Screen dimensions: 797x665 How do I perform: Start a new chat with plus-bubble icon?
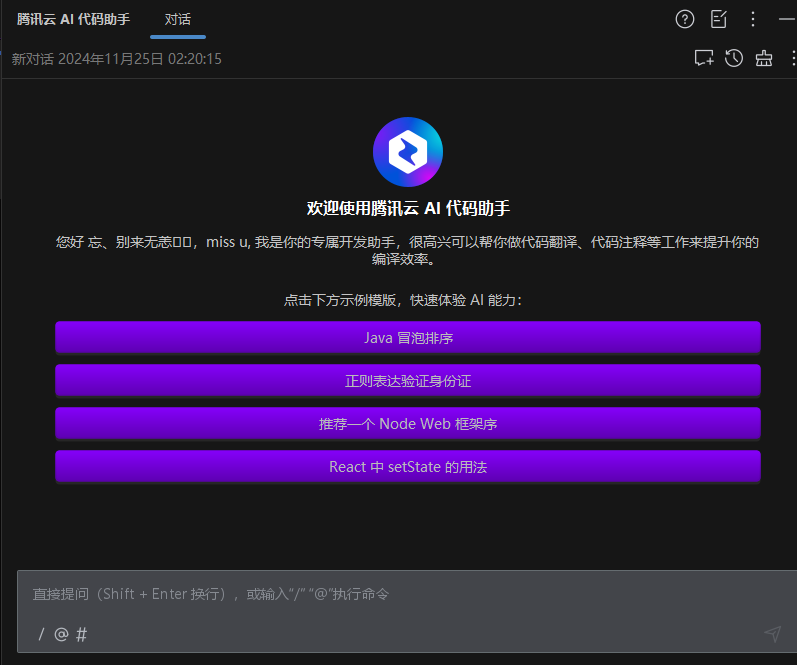(704, 58)
